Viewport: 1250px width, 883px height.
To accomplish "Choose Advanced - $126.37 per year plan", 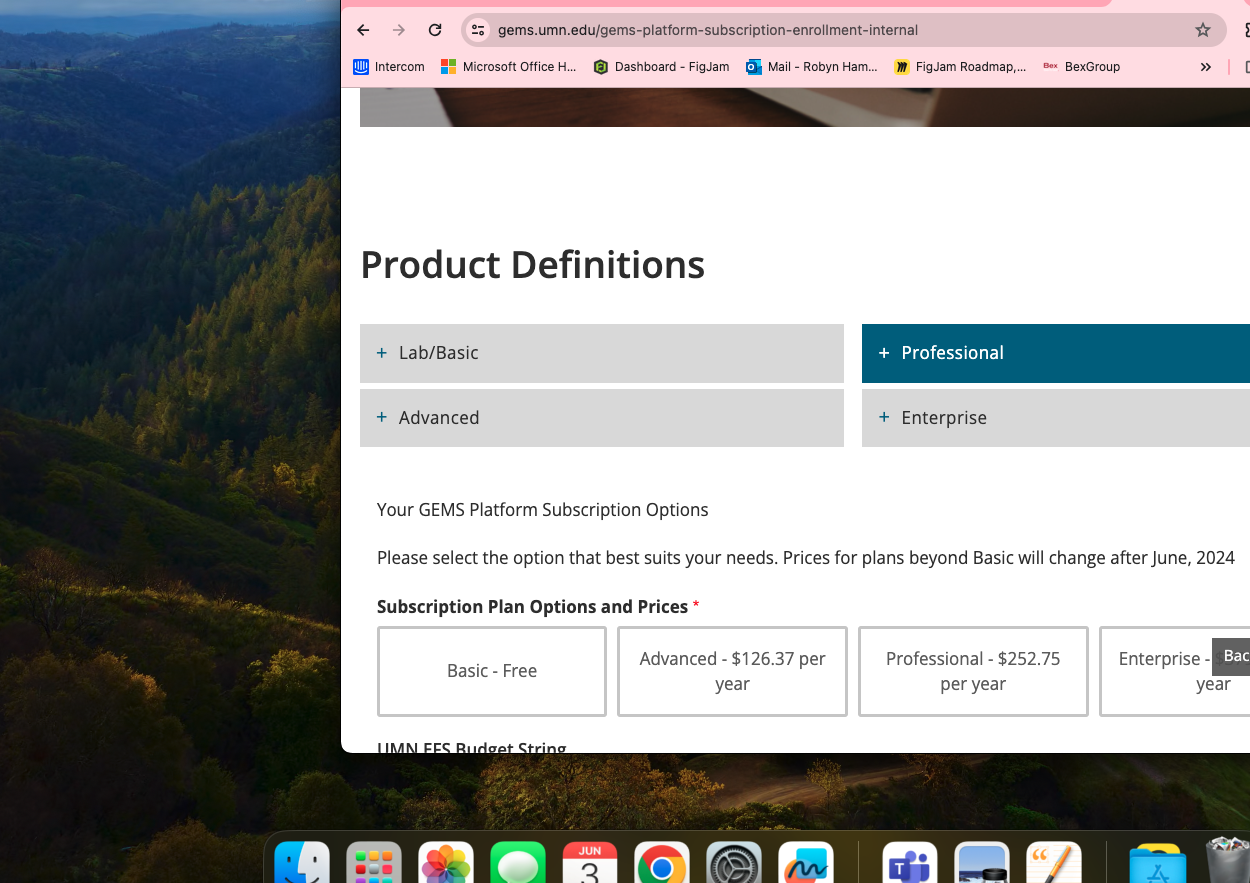I will 732,671.
